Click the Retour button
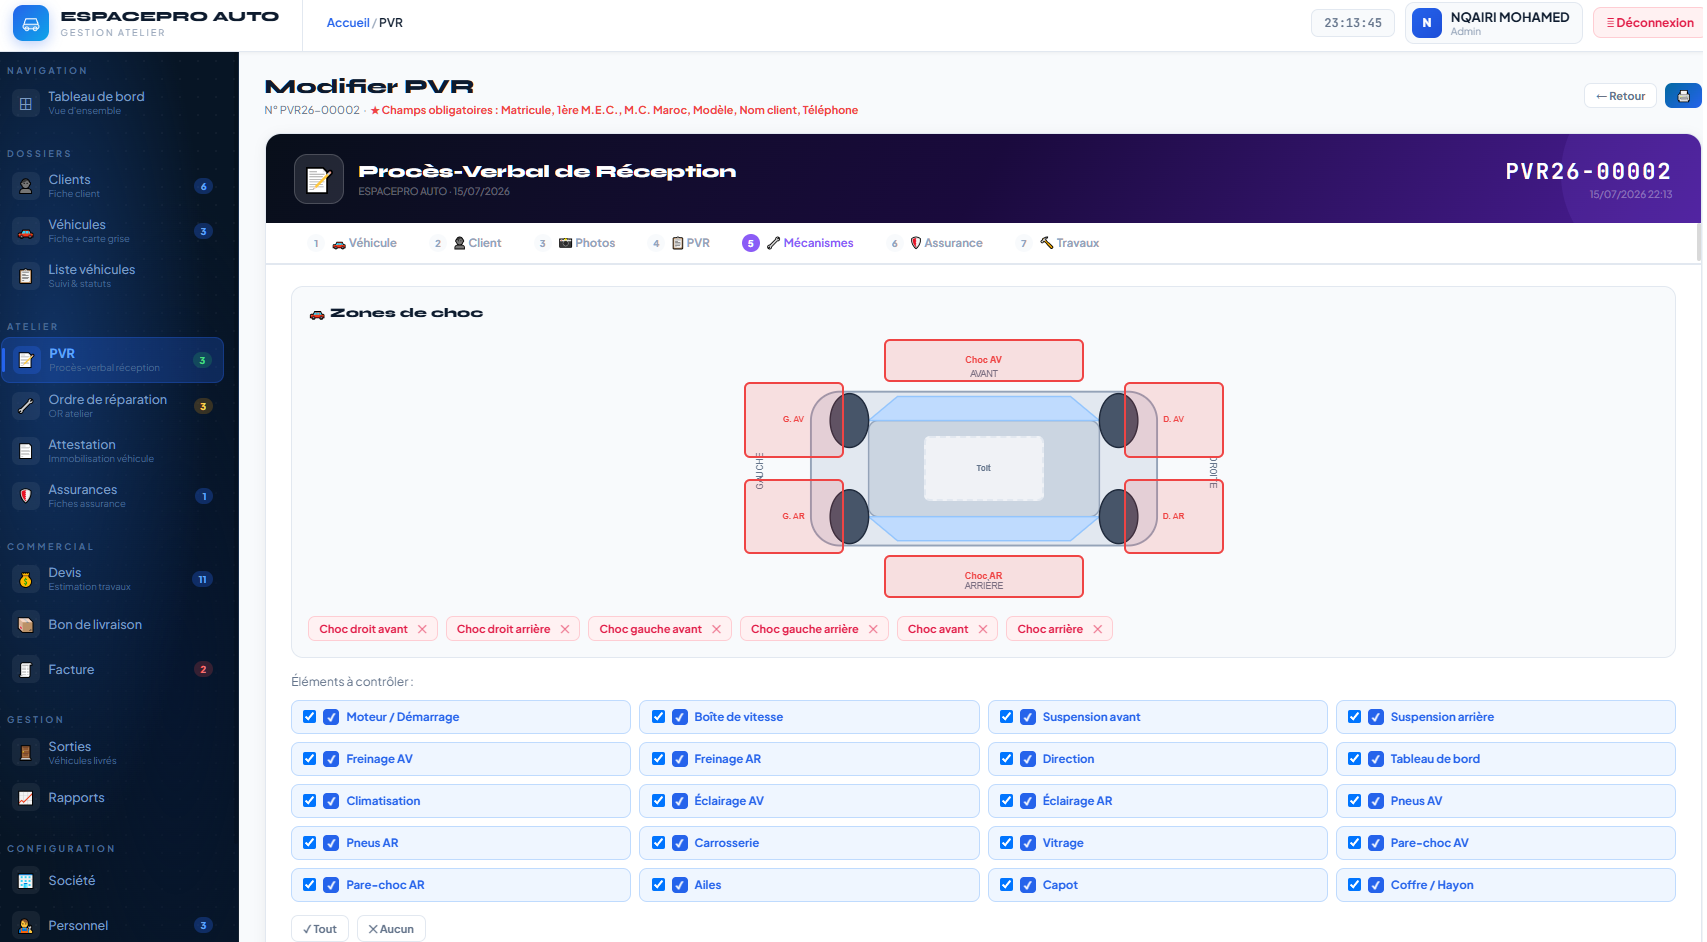Viewport: 1707px width, 942px height. pos(1620,96)
